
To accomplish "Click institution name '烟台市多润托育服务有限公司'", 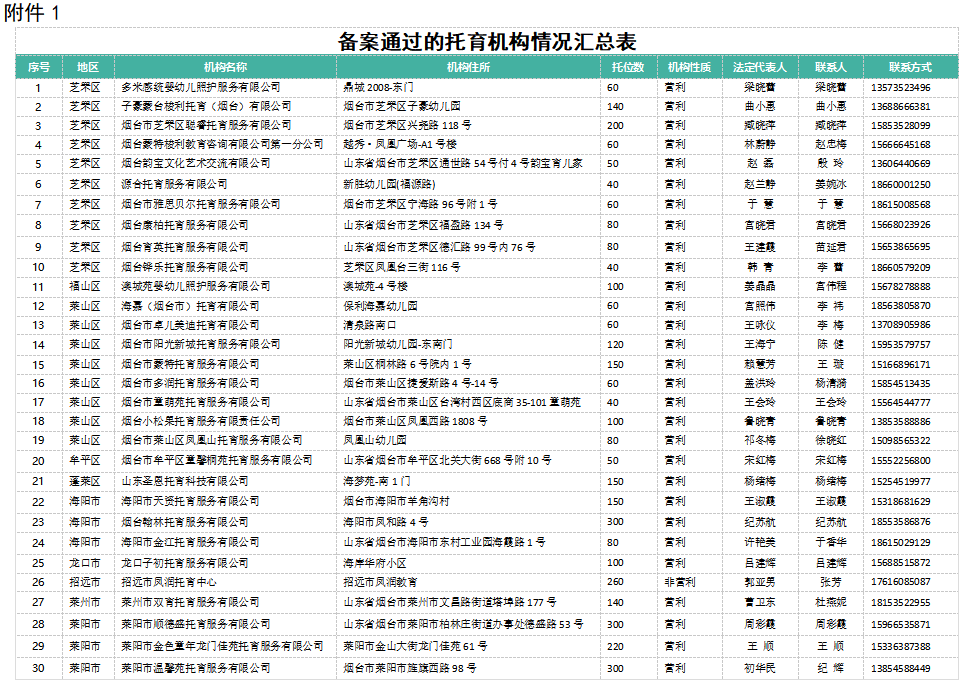I will tap(190, 383).
